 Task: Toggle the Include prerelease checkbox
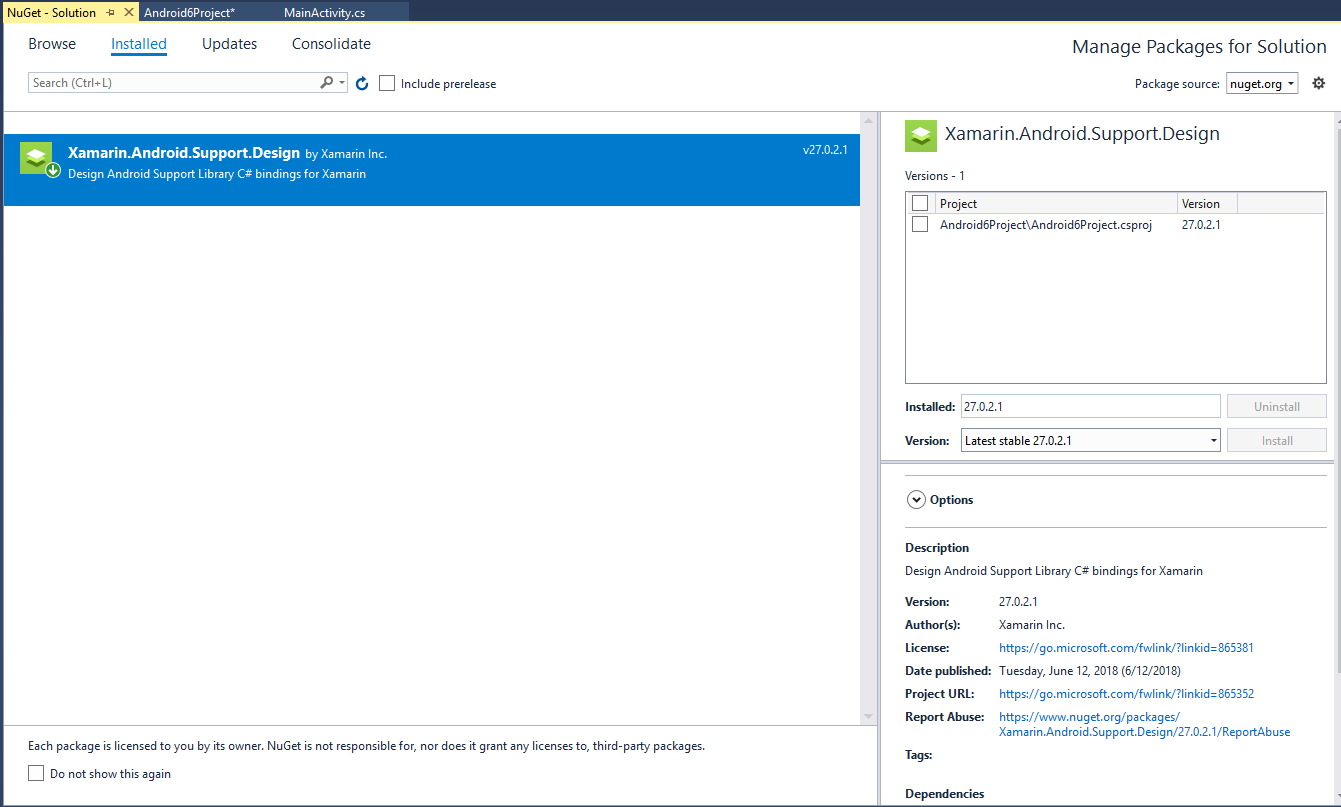coord(387,83)
